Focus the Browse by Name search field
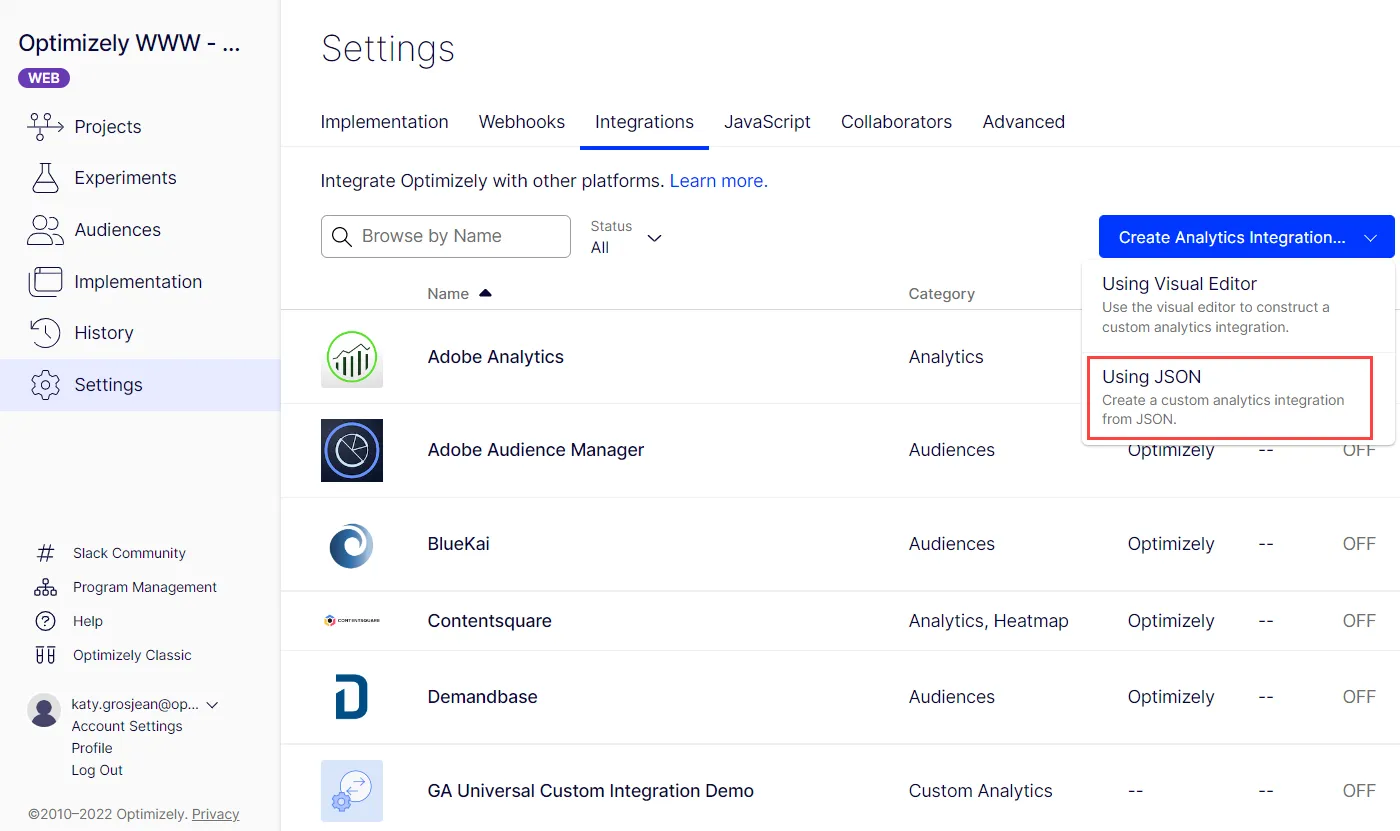1400x831 pixels. [x=446, y=237]
